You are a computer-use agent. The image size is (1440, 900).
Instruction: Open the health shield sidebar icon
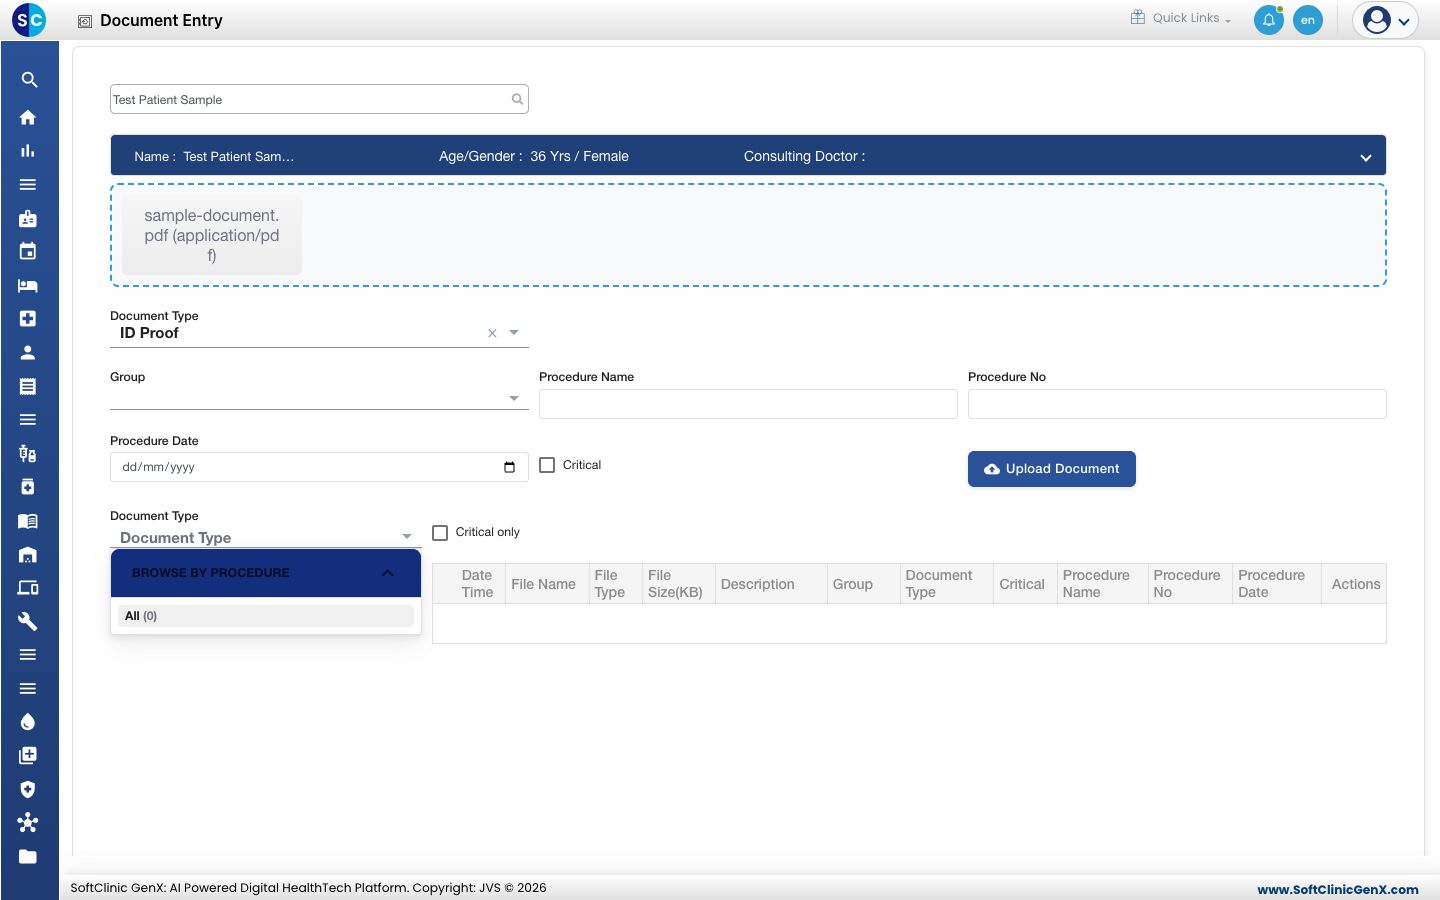(x=28, y=789)
